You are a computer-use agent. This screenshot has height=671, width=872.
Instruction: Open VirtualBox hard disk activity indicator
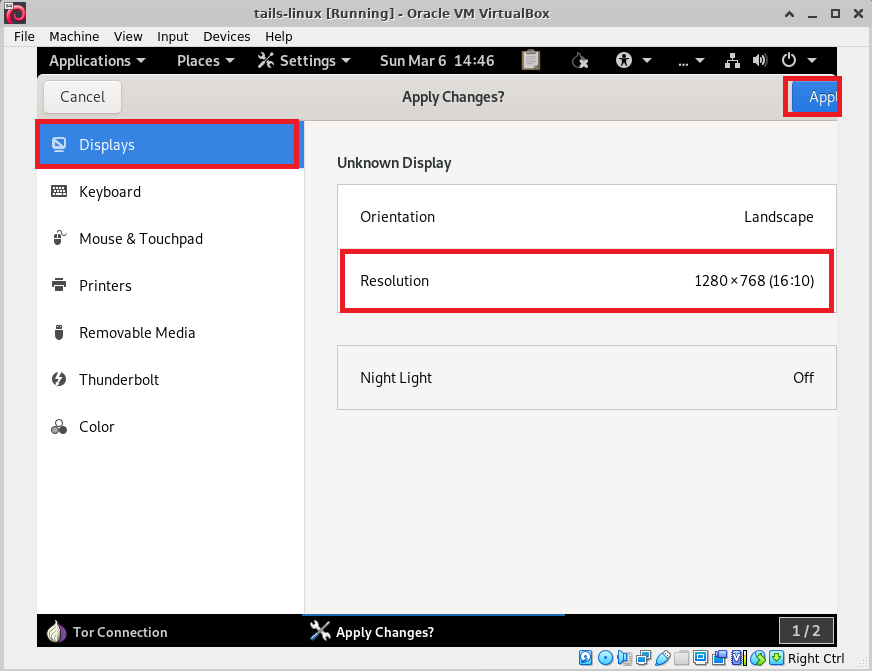pyautogui.click(x=586, y=658)
